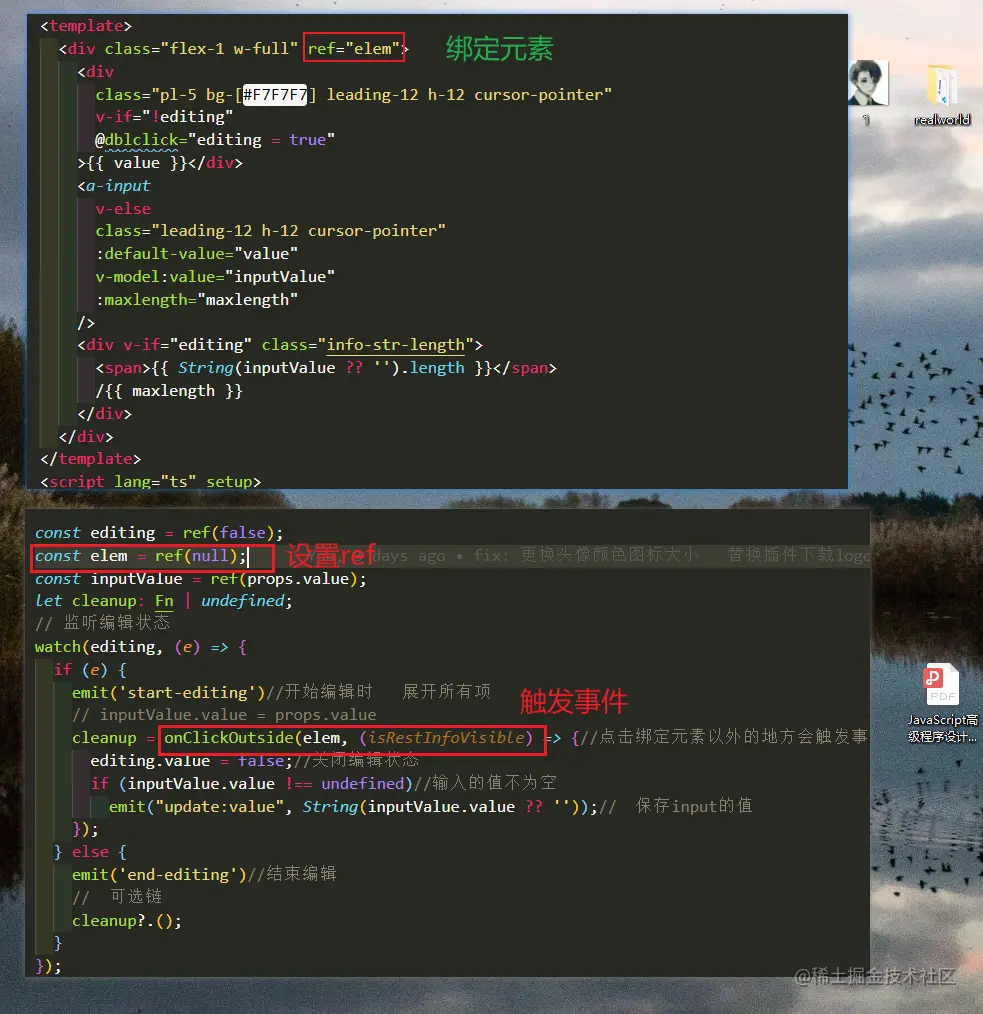The width and height of the screenshot is (983, 1014).
Task: Click the @dblclick event attribute
Action: point(137,140)
